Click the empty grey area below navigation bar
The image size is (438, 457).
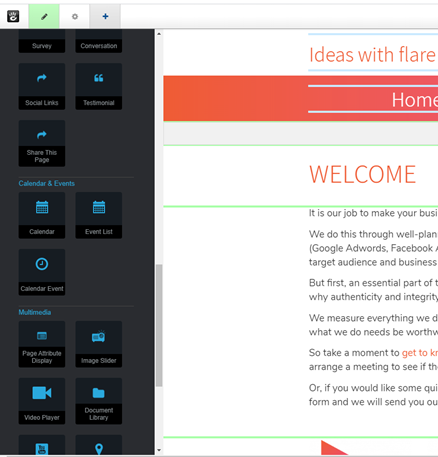pyautogui.click(x=301, y=133)
